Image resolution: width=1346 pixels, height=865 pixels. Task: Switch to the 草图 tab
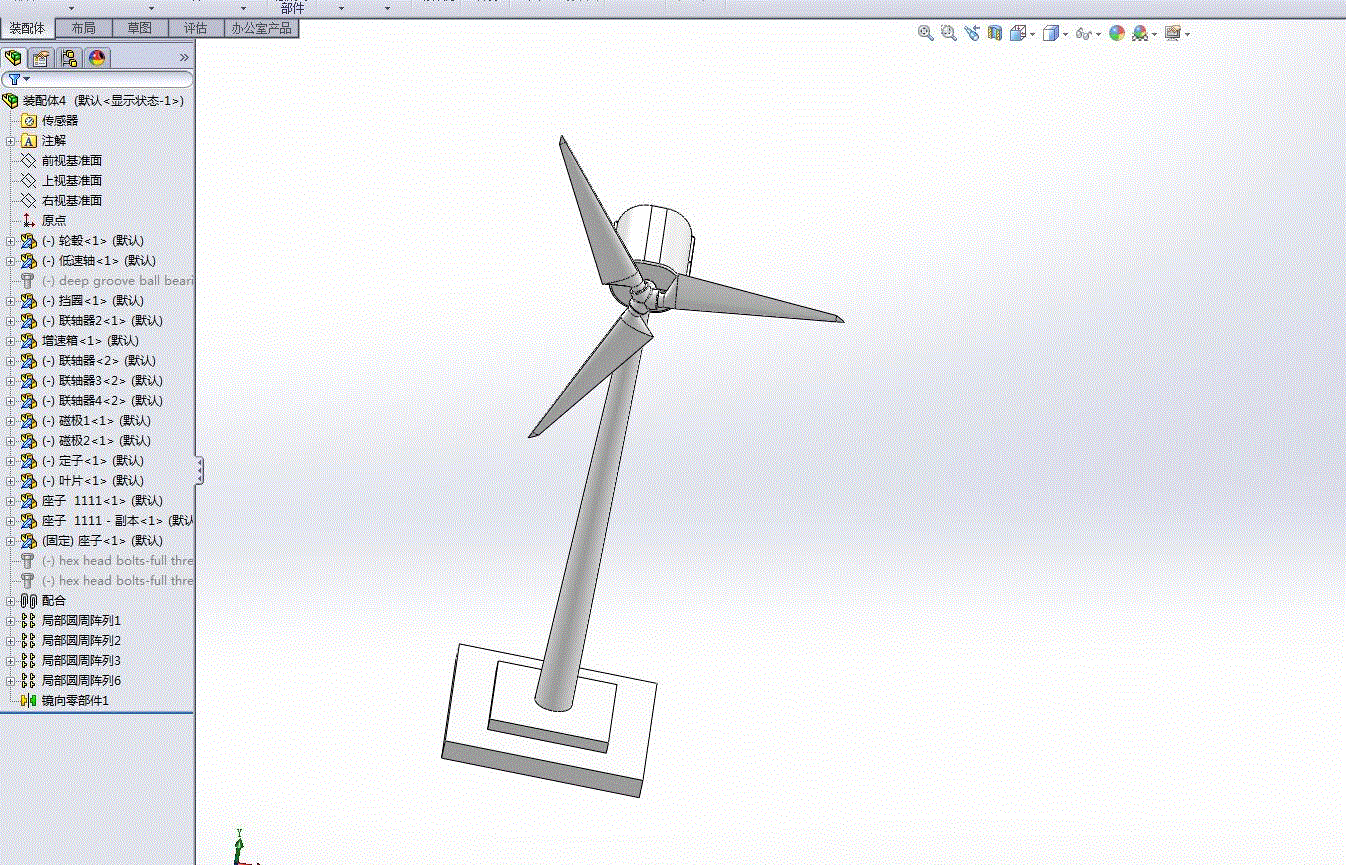pos(140,28)
